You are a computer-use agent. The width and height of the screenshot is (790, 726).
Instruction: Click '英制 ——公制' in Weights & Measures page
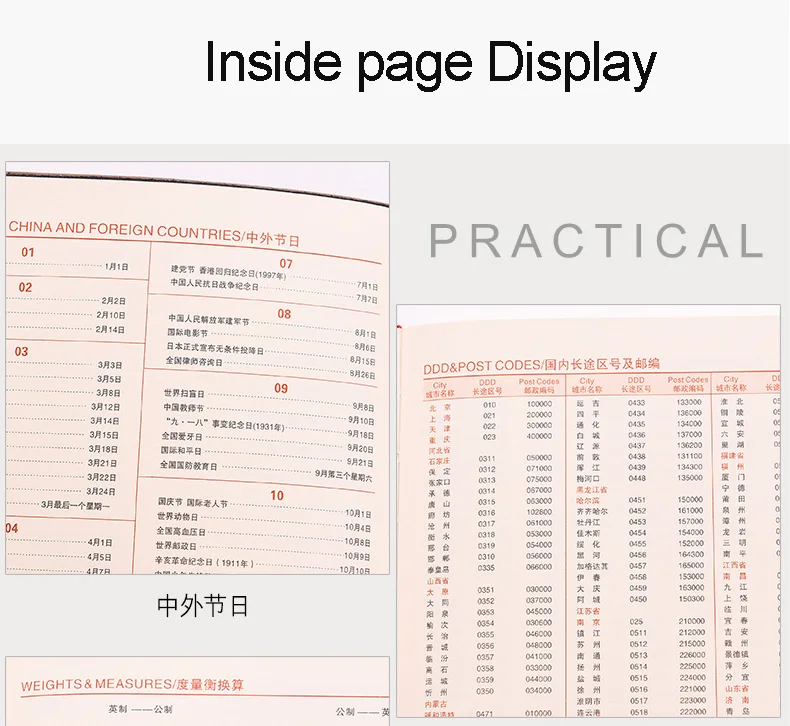[140, 709]
